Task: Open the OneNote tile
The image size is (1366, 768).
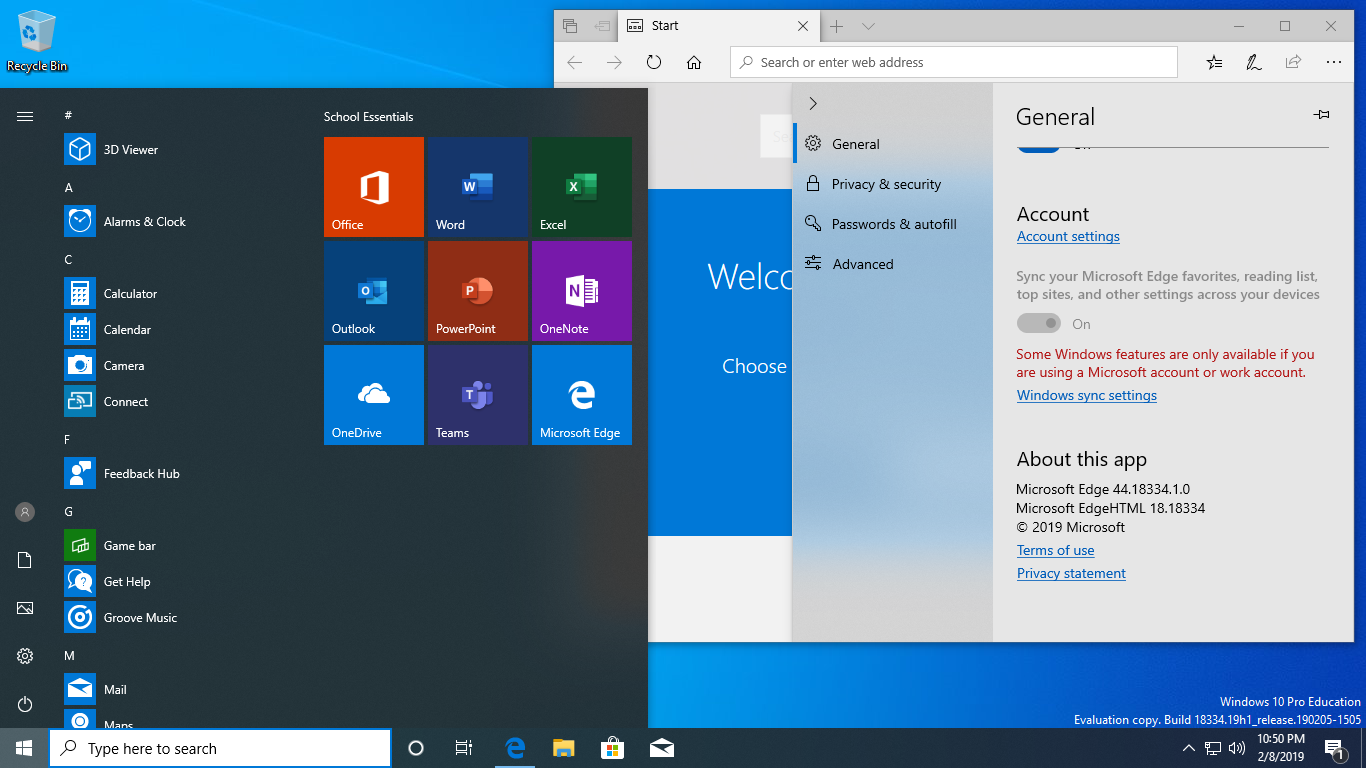Action: (x=582, y=291)
